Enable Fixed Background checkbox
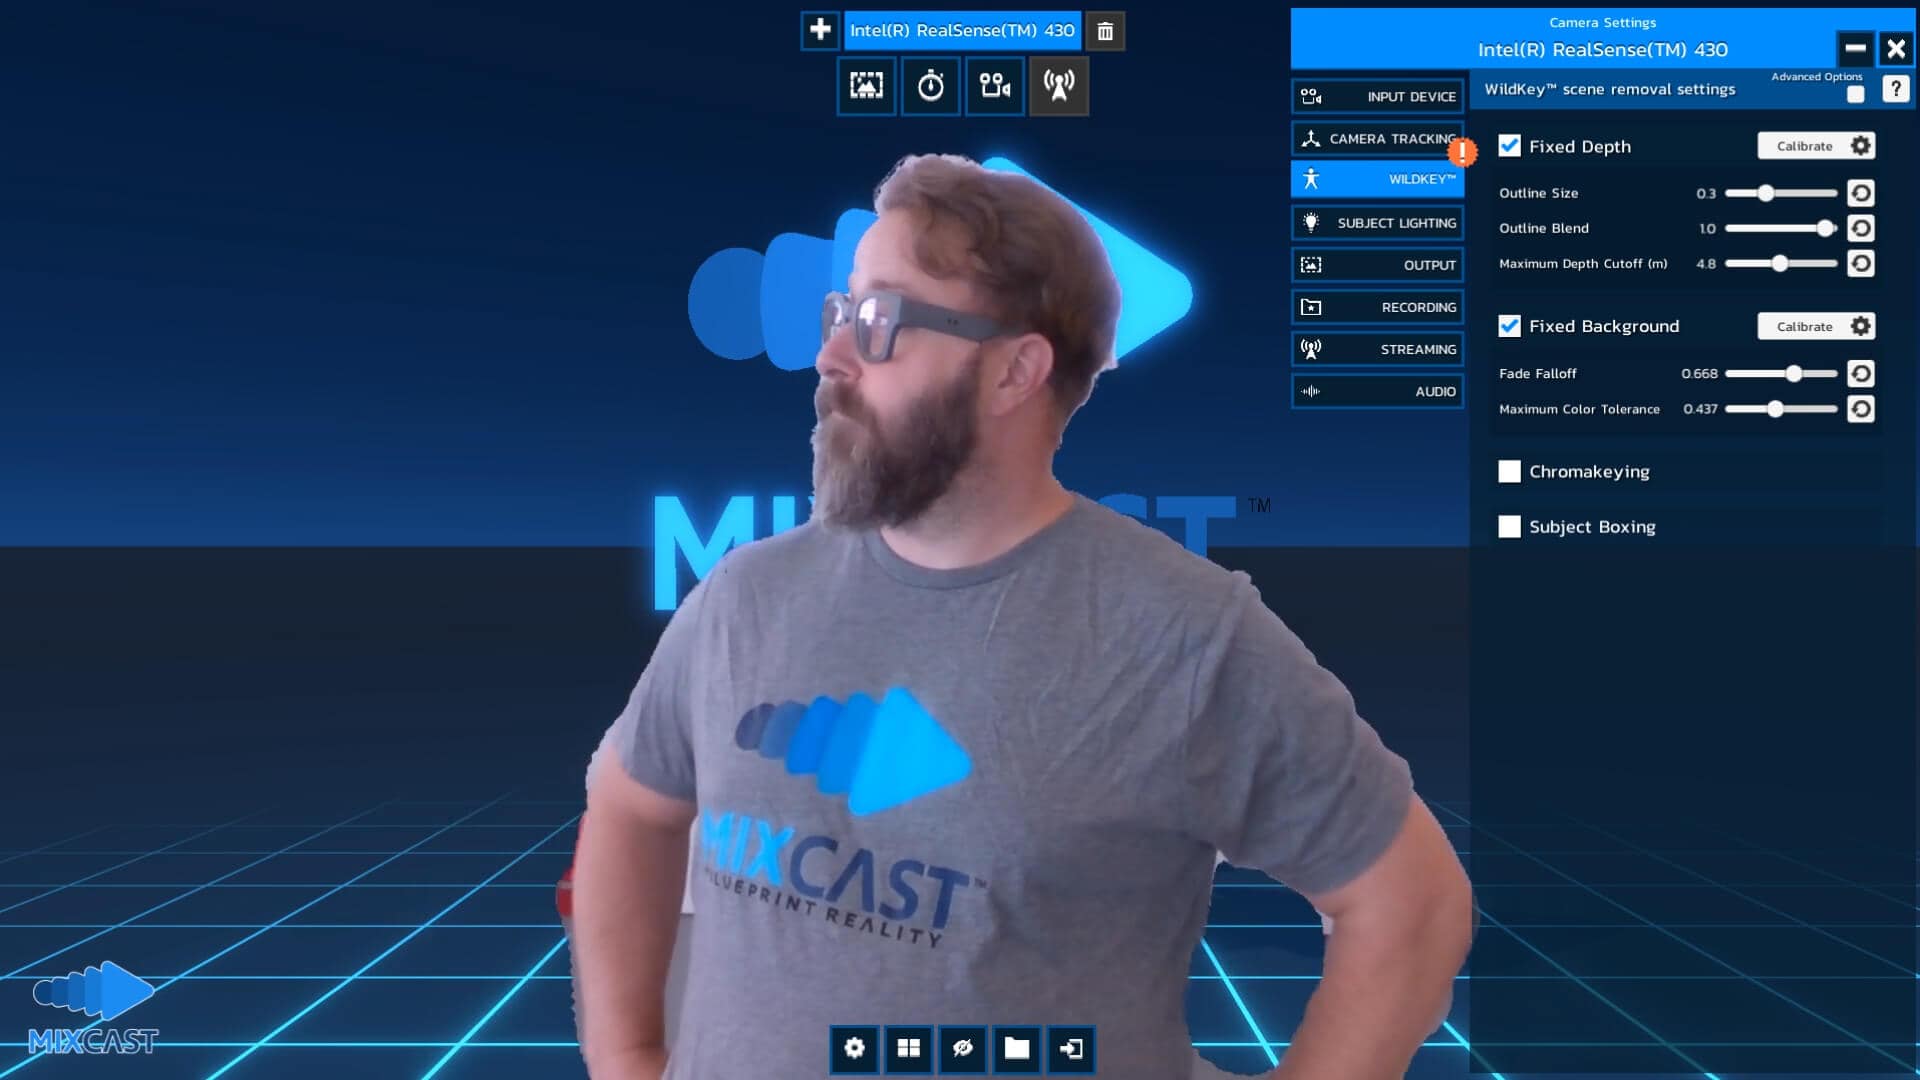 [x=1510, y=326]
